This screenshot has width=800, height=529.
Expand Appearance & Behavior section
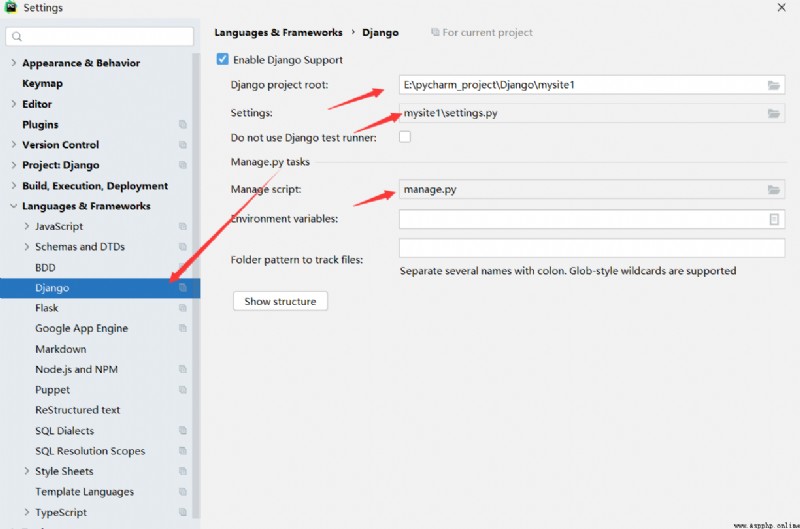pos(13,63)
